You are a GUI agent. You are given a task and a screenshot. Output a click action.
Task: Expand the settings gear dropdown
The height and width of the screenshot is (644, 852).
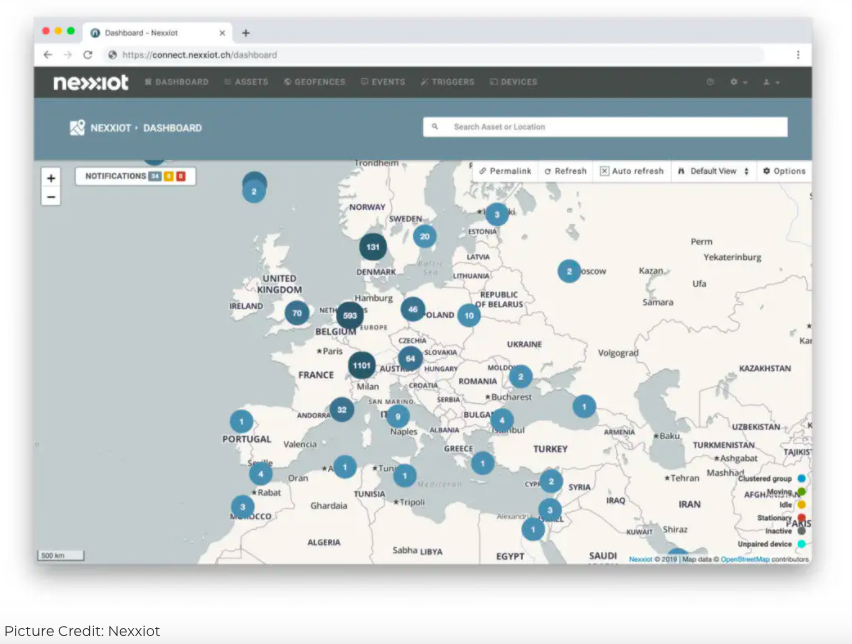(739, 82)
